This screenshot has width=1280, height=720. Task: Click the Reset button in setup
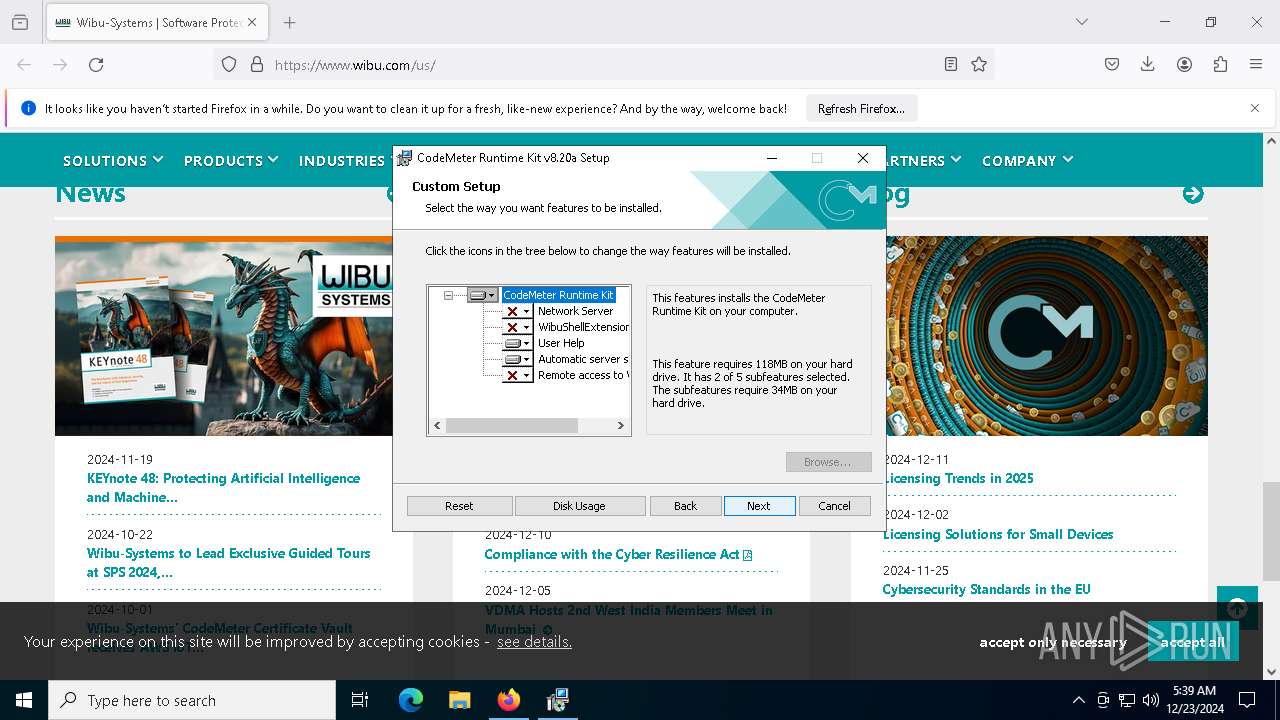[x=459, y=506]
